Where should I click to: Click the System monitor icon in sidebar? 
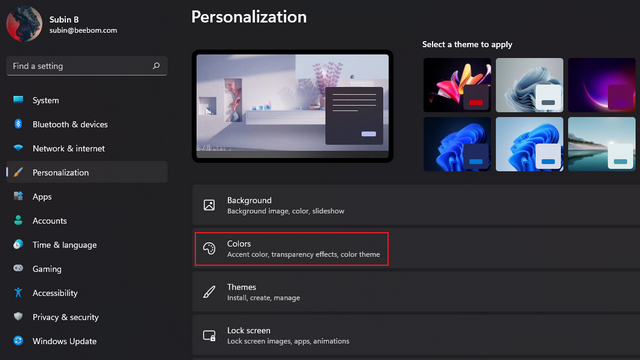point(18,100)
